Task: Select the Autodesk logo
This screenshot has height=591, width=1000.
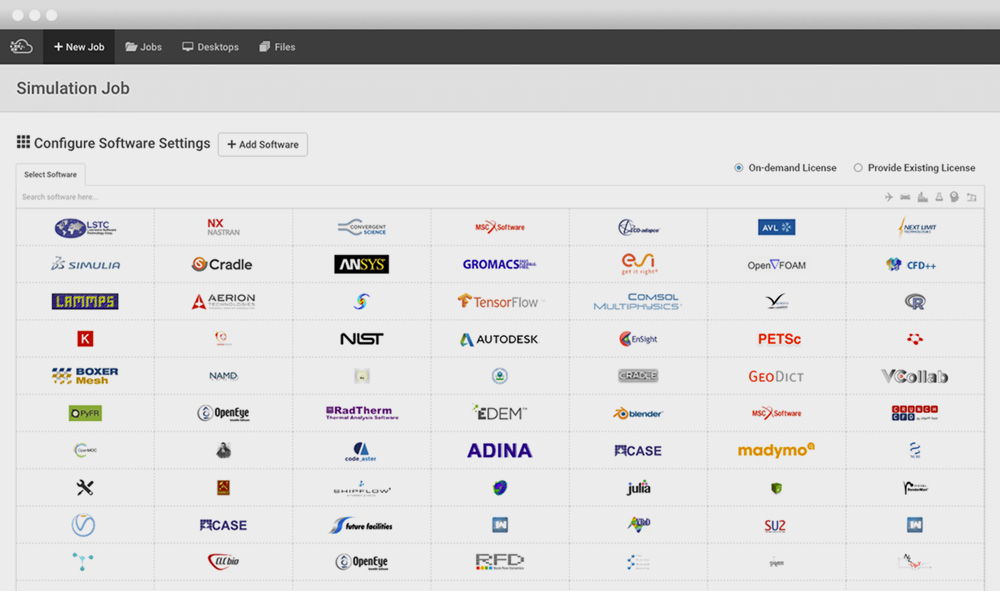Action: click(499, 339)
